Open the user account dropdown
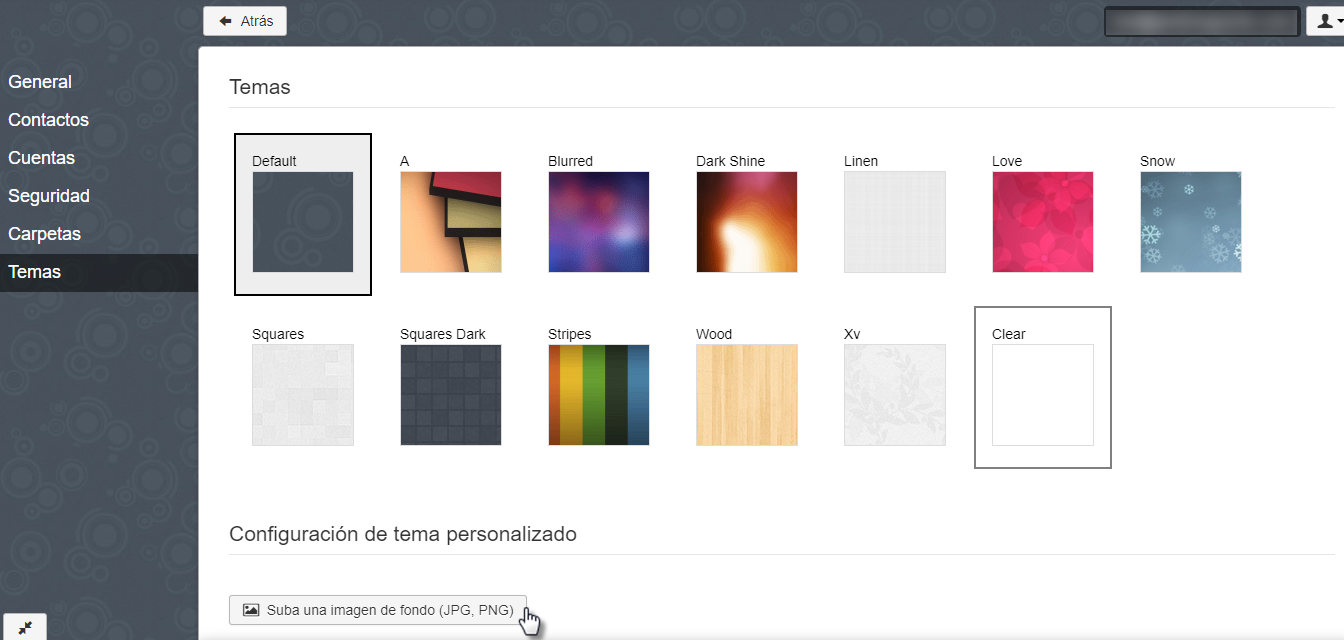 [x=1326, y=21]
